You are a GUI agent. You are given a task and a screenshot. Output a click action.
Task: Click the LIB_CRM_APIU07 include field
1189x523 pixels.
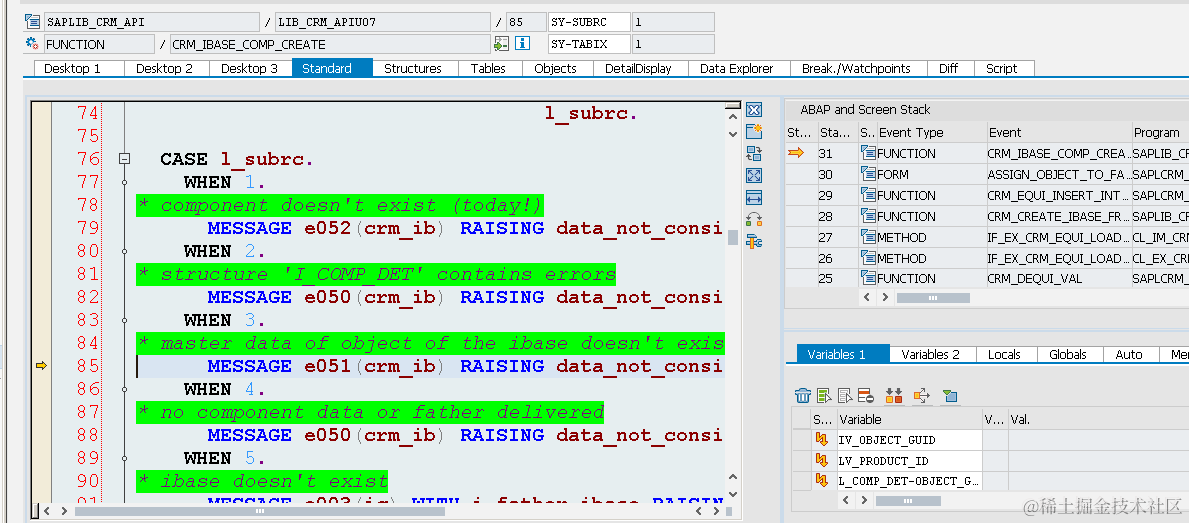[383, 22]
